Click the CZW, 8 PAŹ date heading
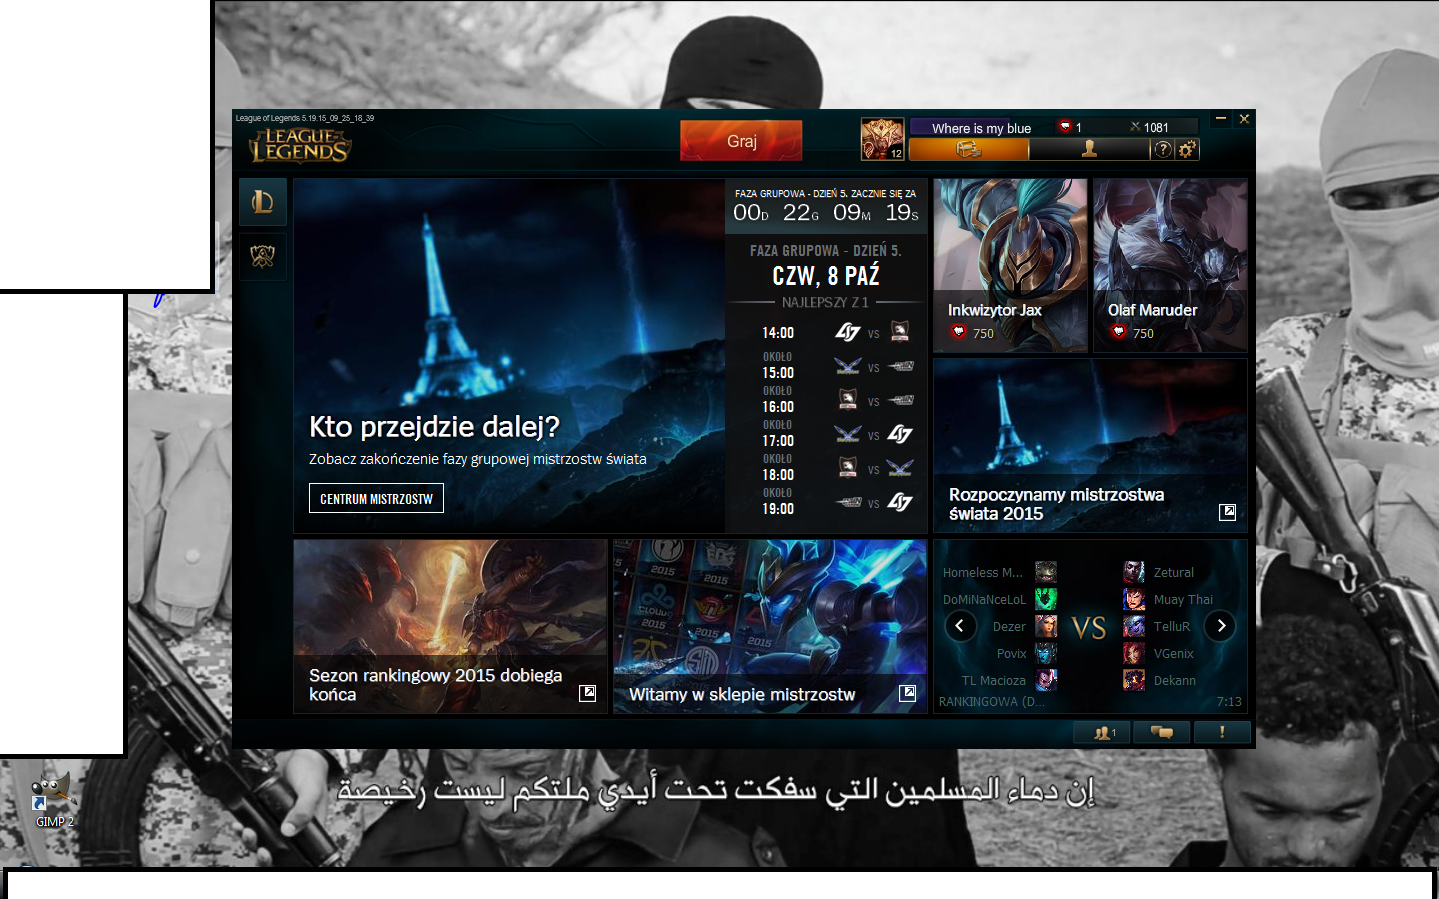 [826, 276]
